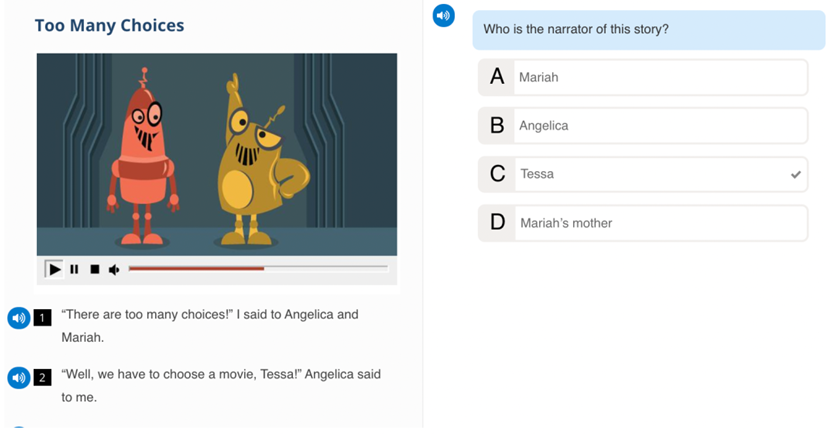The height and width of the screenshot is (437, 833).
Task: Mute the video volume speaker icon
Action: (114, 270)
